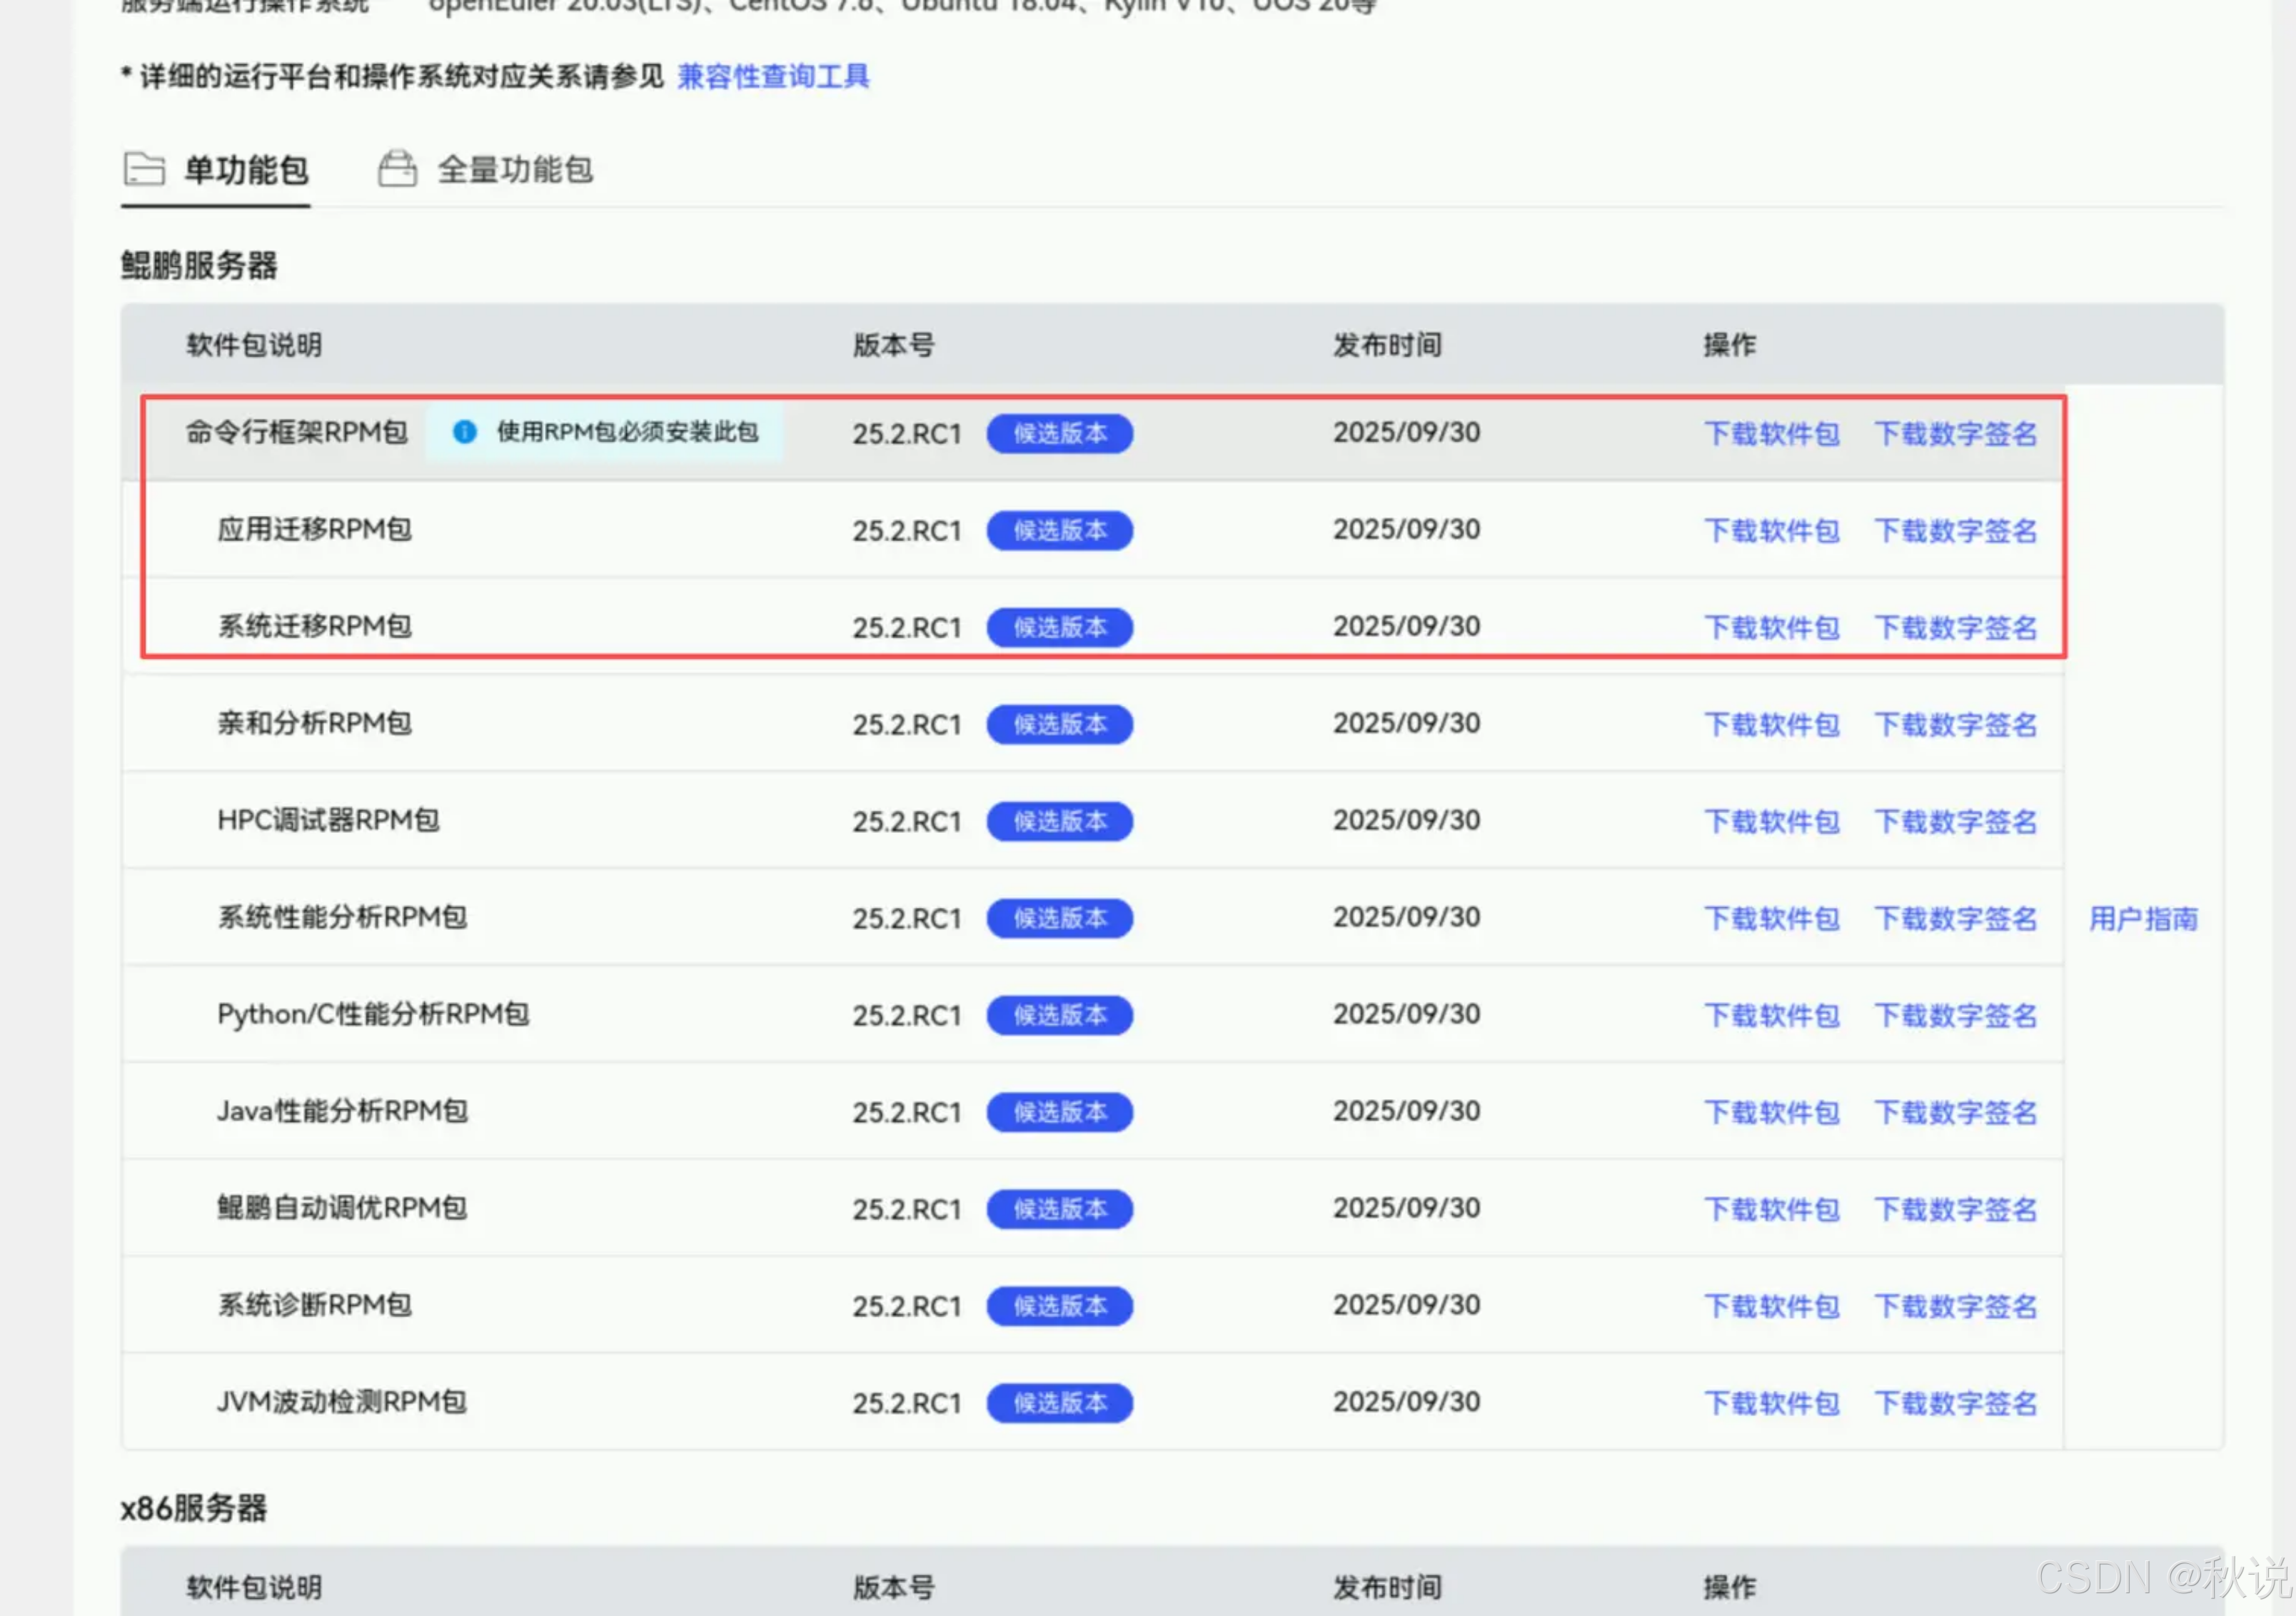Download digital signature for 亲和分析RPM包
The width and height of the screenshot is (2296, 1616).
point(1955,725)
